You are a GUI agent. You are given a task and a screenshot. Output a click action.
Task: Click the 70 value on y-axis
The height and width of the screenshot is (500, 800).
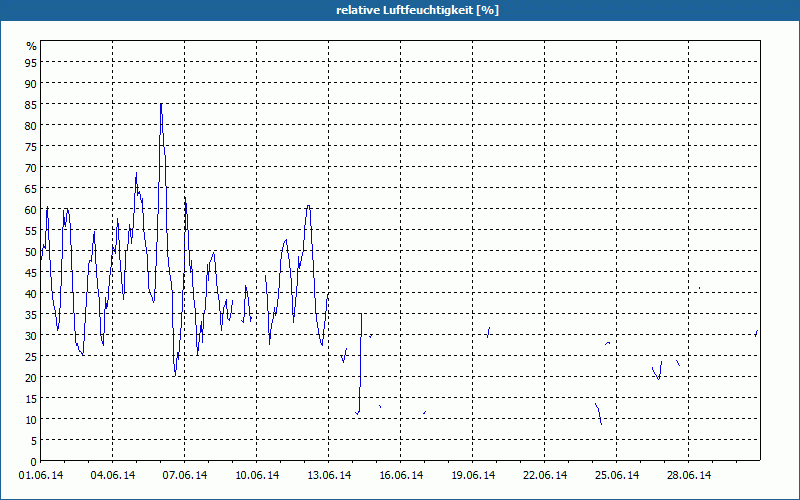(x=30, y=168)
